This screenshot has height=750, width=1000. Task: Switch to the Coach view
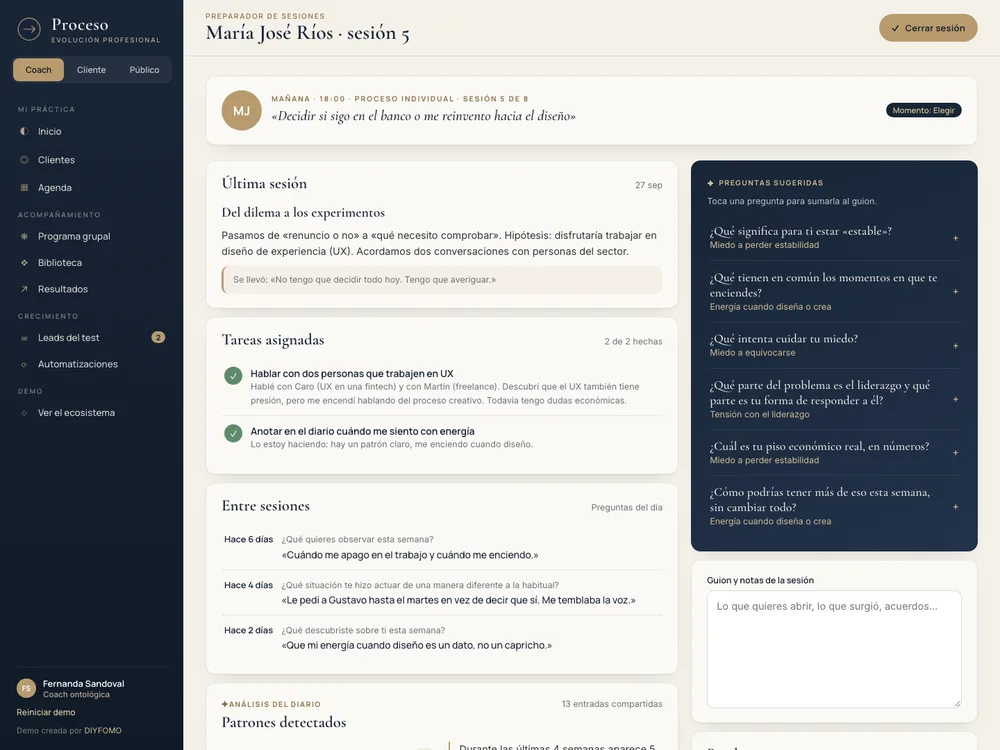pos(38,70)
